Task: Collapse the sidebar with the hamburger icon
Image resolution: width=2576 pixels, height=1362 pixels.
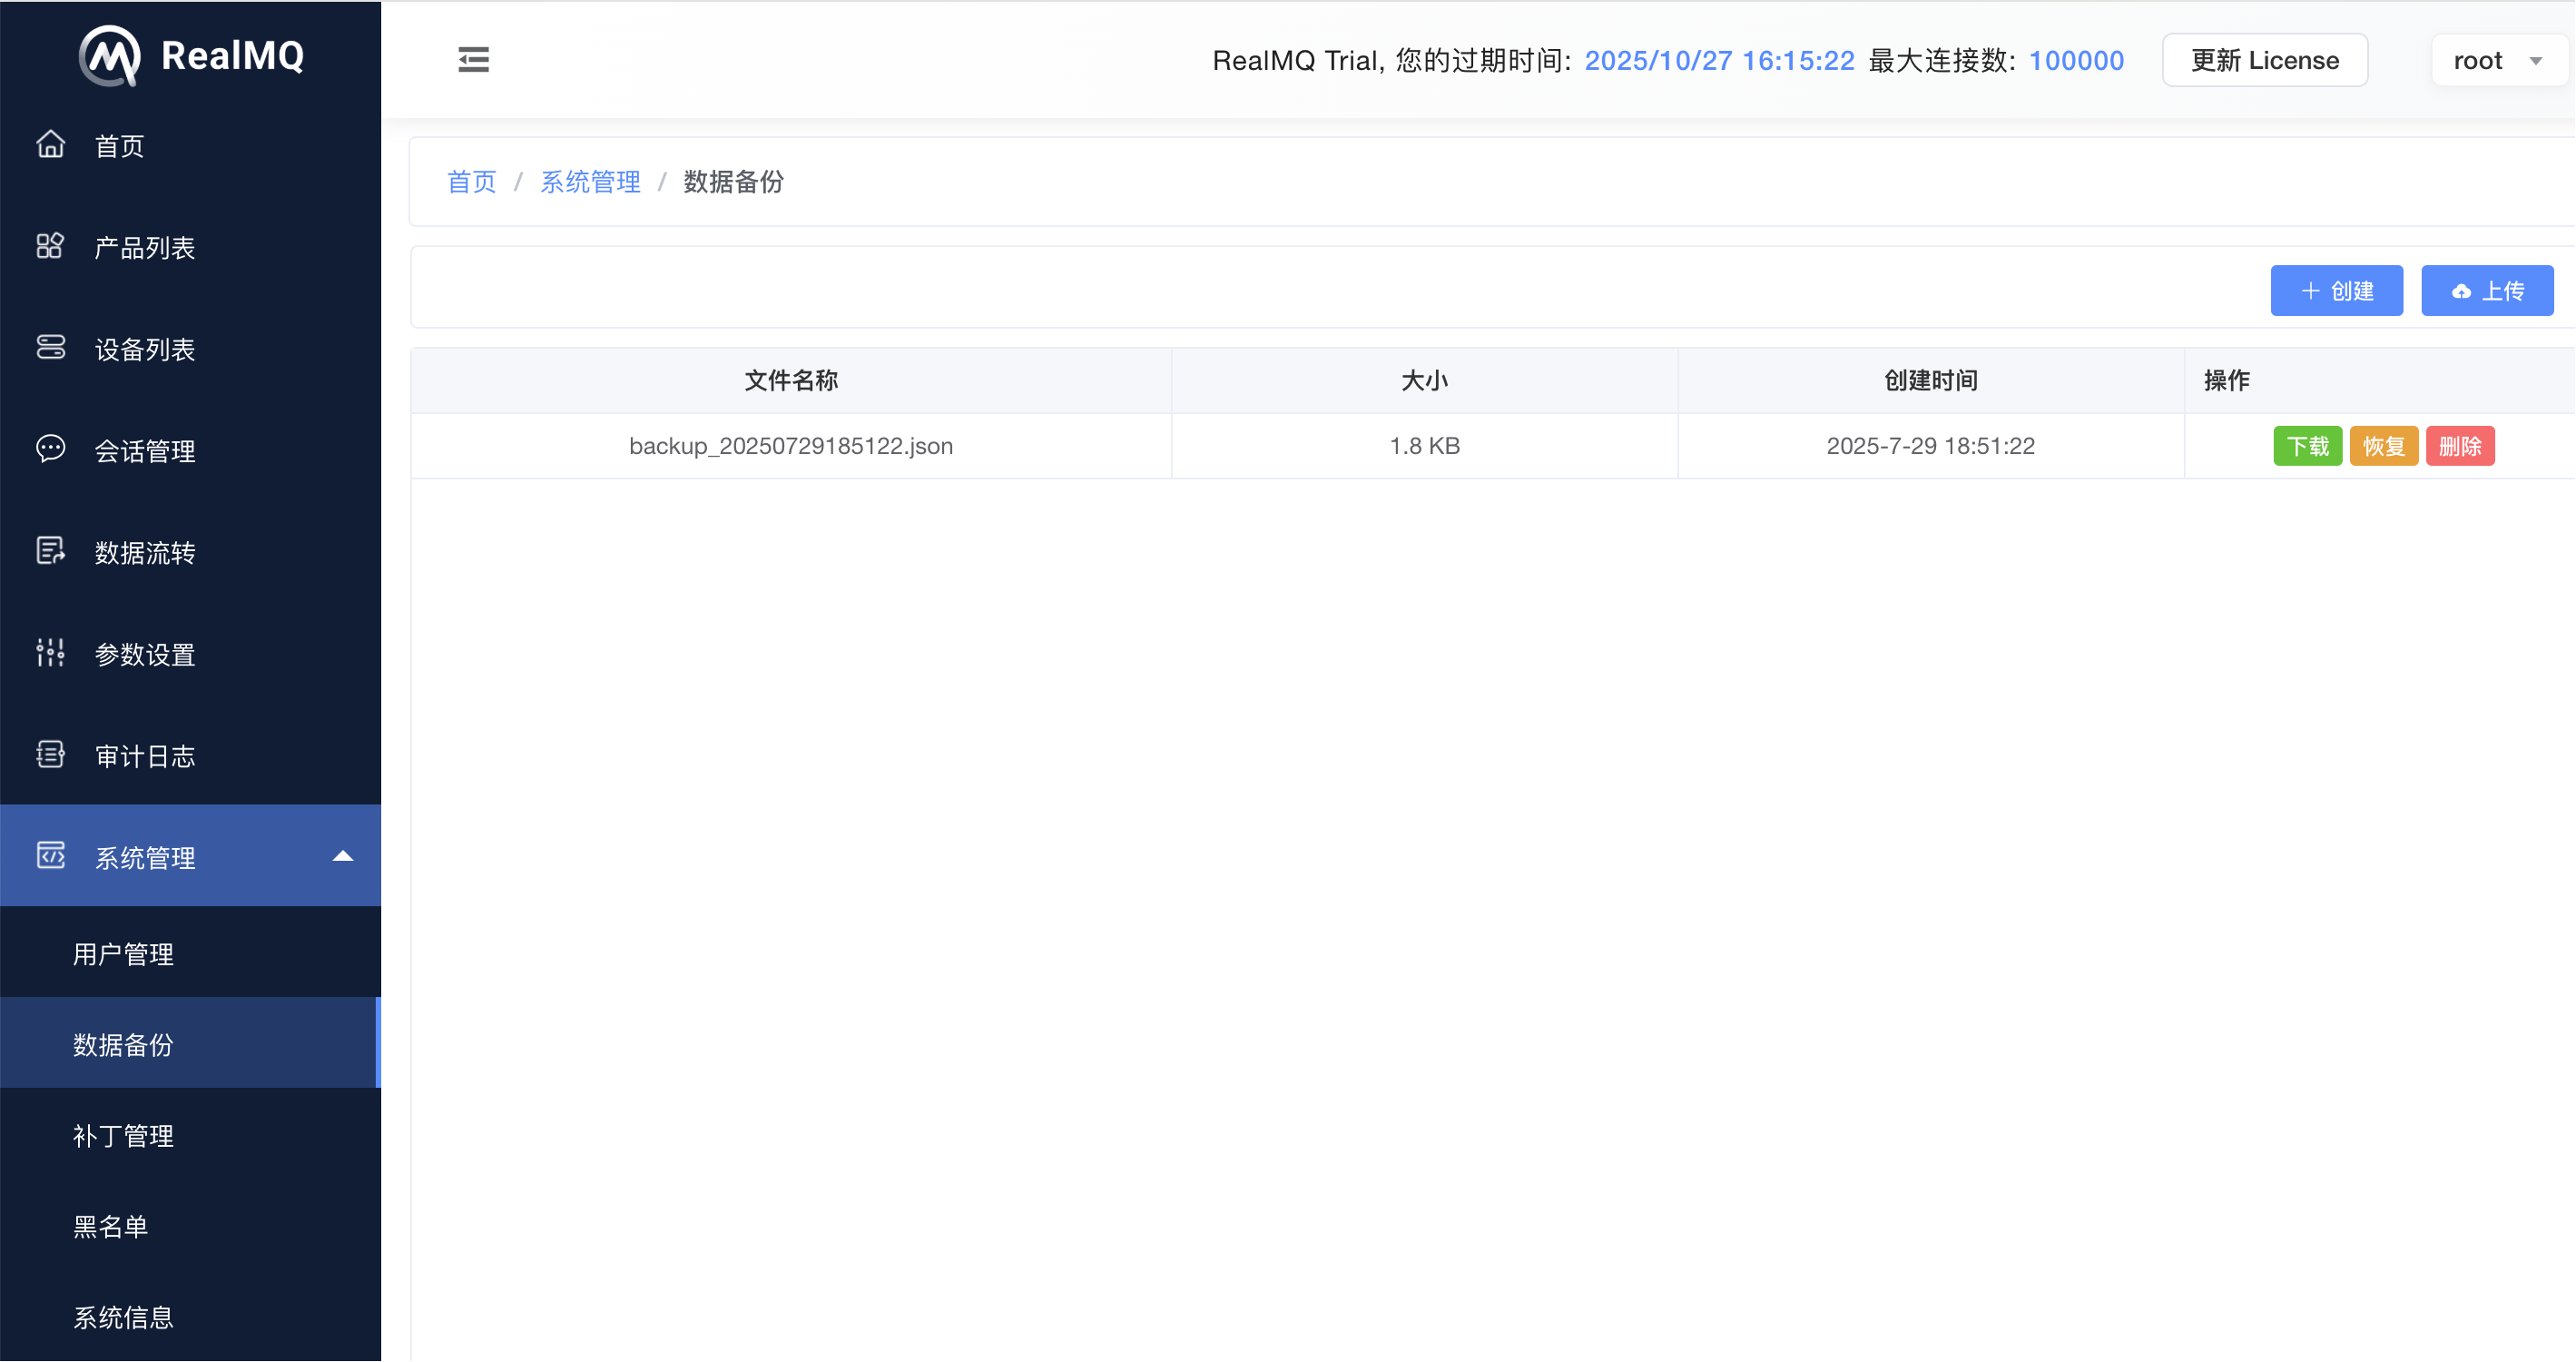Action: [x=473, y=60]
